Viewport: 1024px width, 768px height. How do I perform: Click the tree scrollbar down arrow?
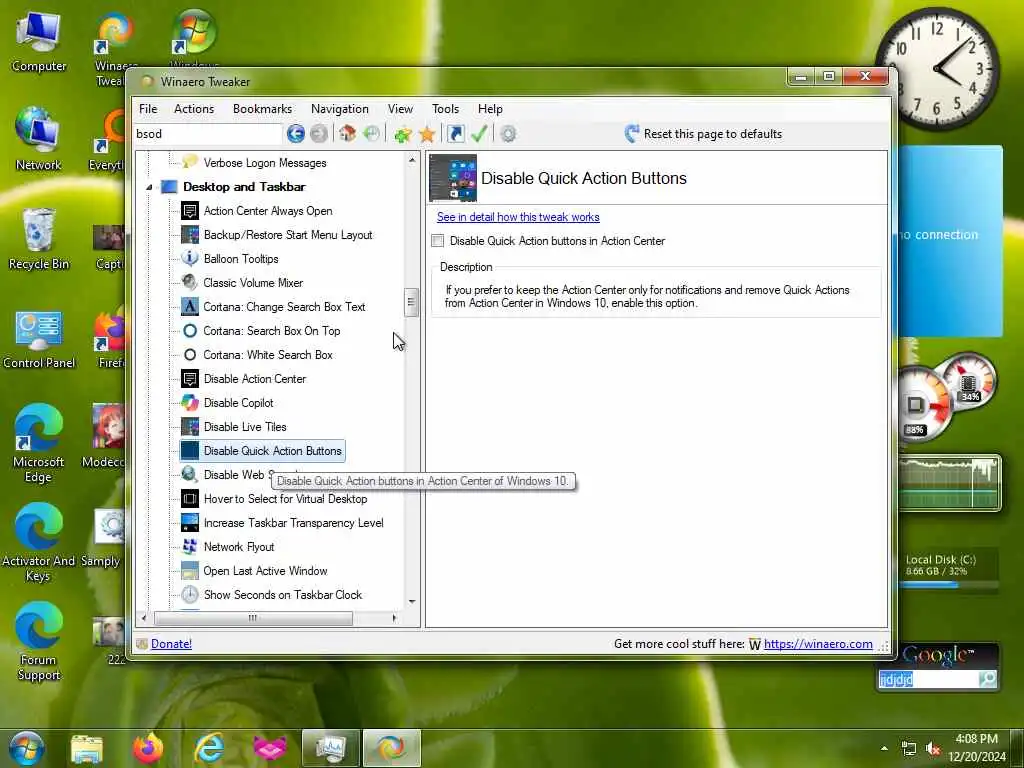pyautogui.click(x=411, y=601)
